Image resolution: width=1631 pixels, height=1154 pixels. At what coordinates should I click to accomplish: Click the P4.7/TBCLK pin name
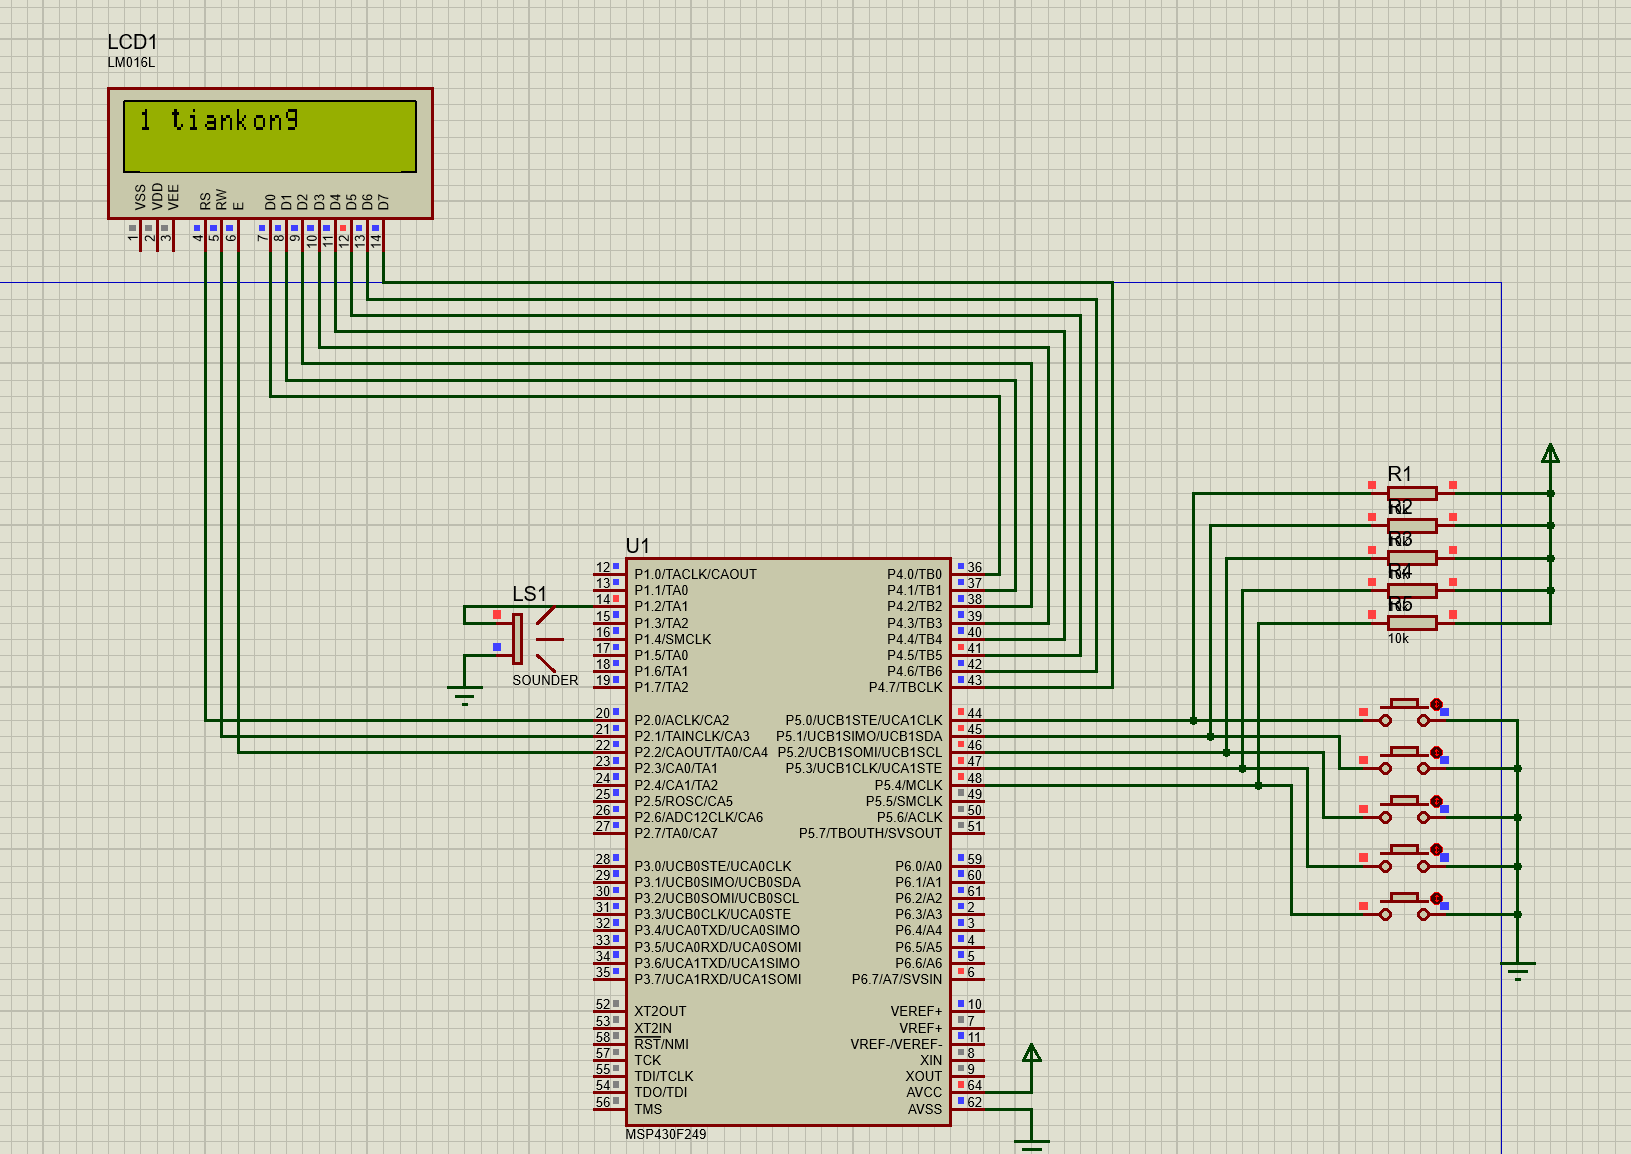coord(905,687)
